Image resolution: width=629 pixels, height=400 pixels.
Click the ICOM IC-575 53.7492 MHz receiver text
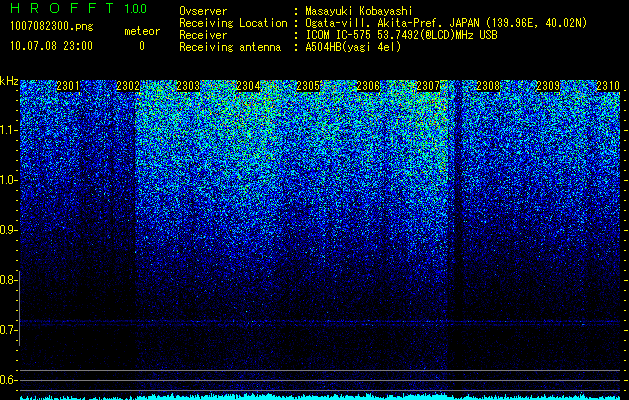click(x=401, y=35)
